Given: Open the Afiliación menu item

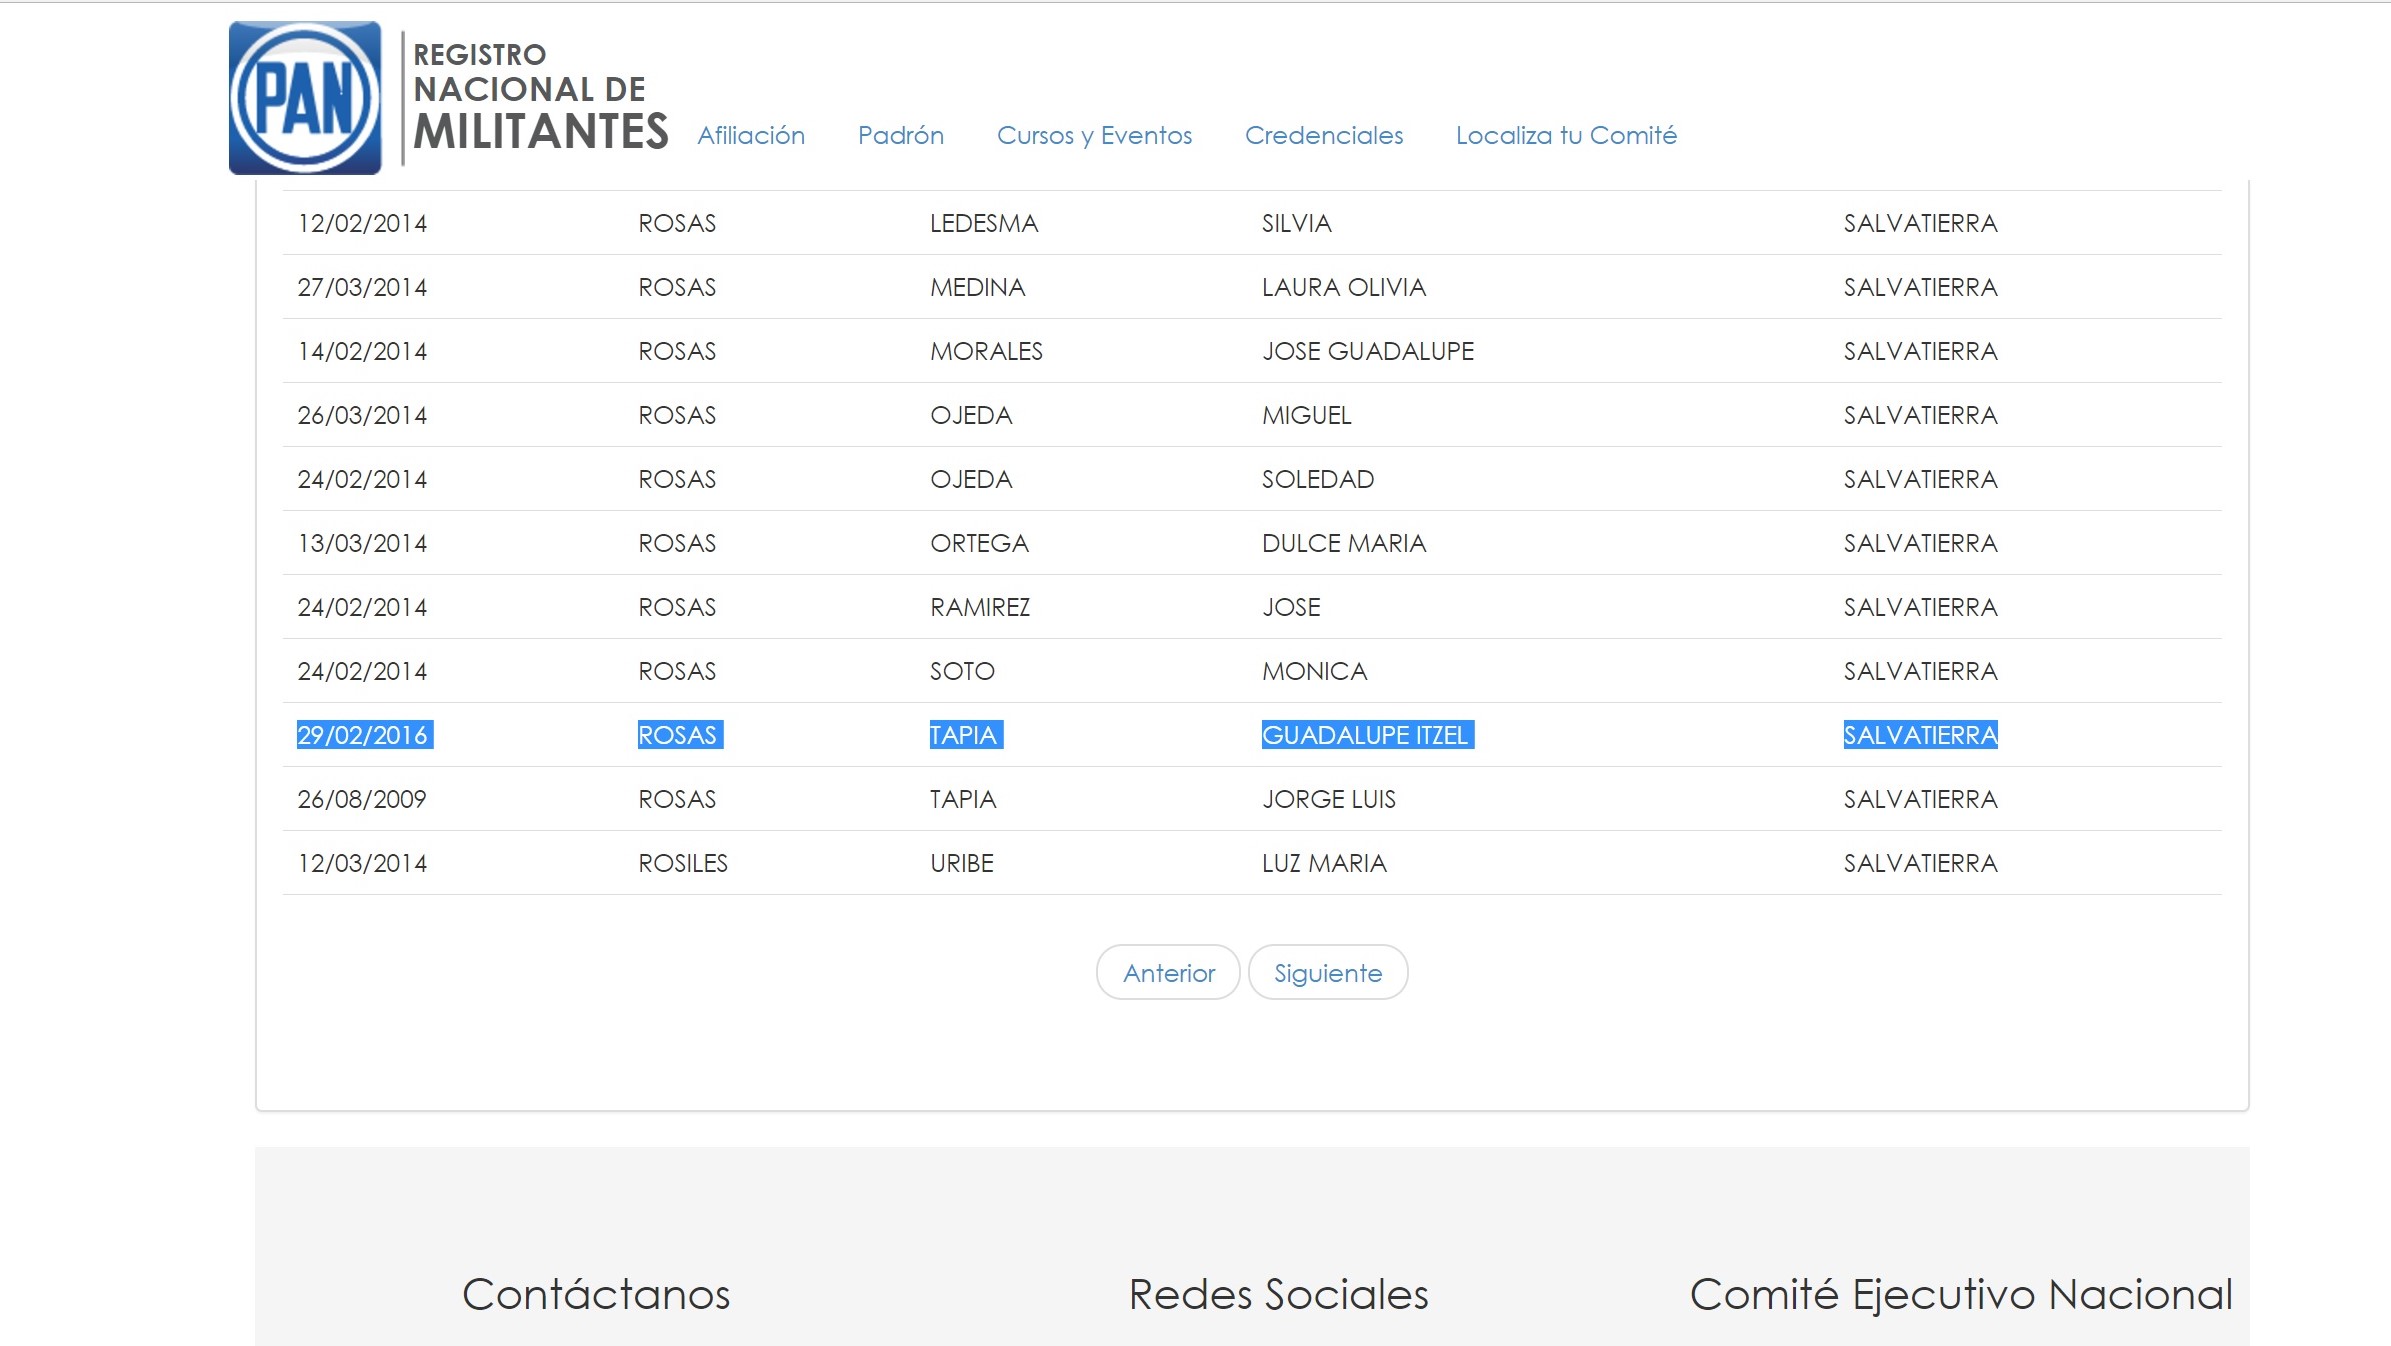Looking at the screenshot, I should pos(751,136).
